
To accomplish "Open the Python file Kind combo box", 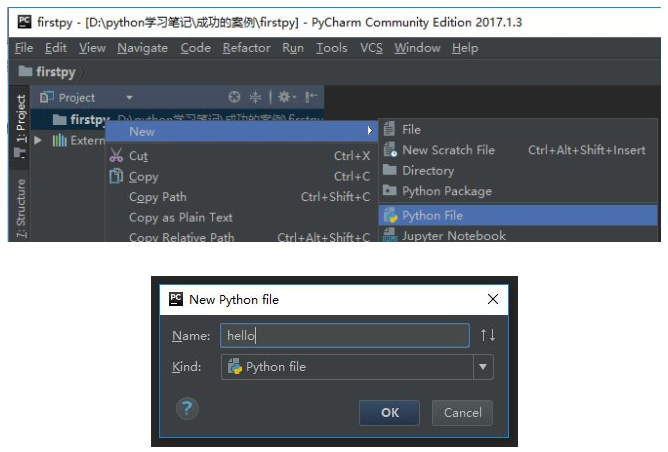I will coord(357,367).
